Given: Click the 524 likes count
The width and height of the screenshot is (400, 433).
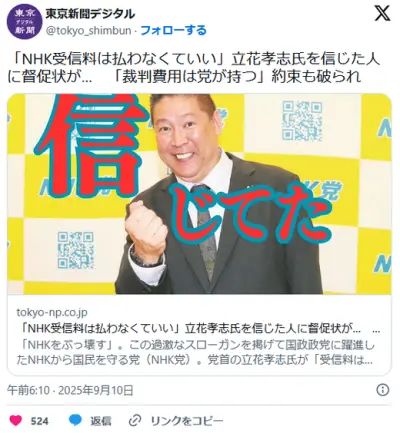Looking at the screenshot, I should click(39, 421).
